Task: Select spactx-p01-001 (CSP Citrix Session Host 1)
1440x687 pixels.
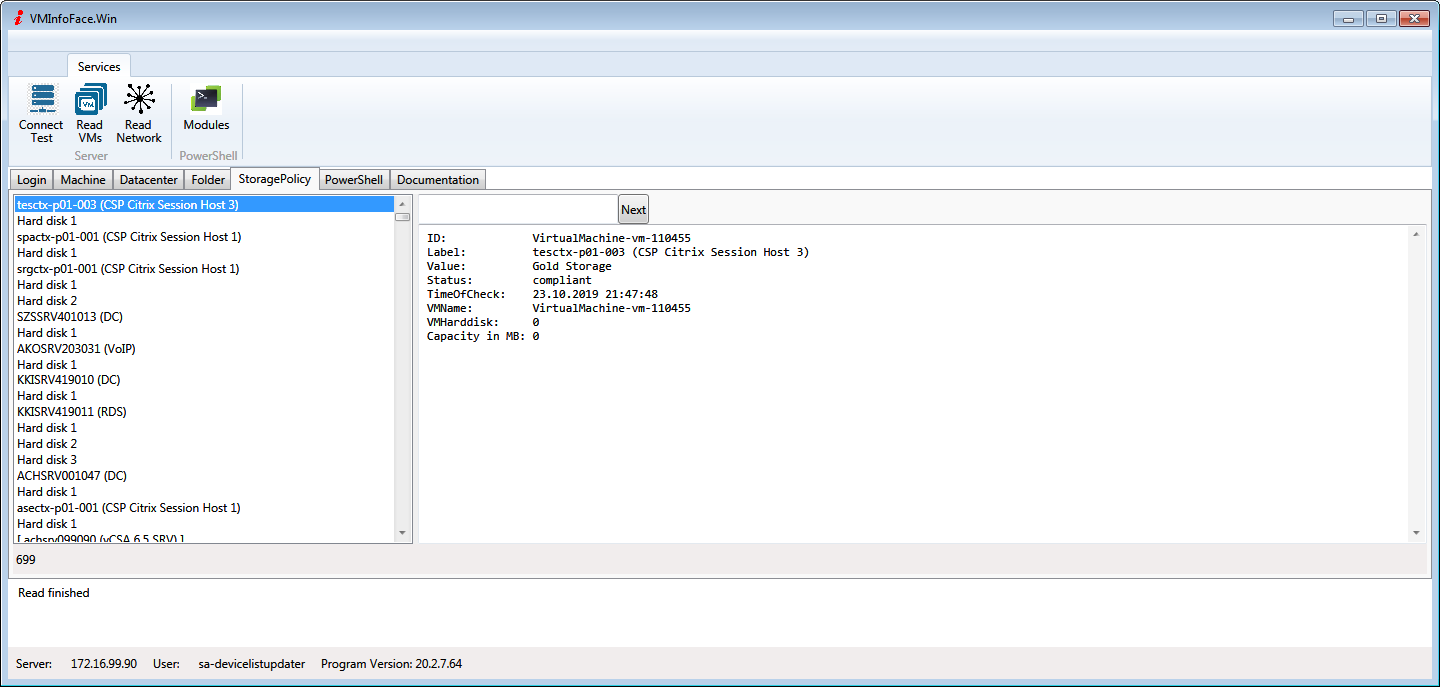Action: point(205,237)
